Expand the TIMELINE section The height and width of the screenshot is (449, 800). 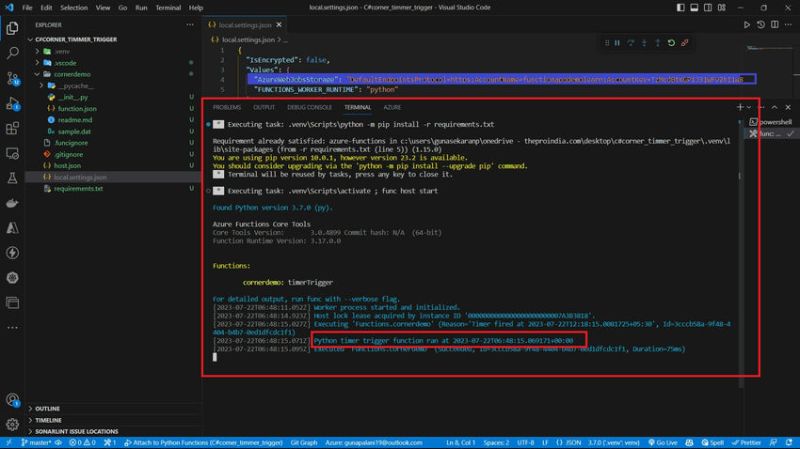pos(48,420)
